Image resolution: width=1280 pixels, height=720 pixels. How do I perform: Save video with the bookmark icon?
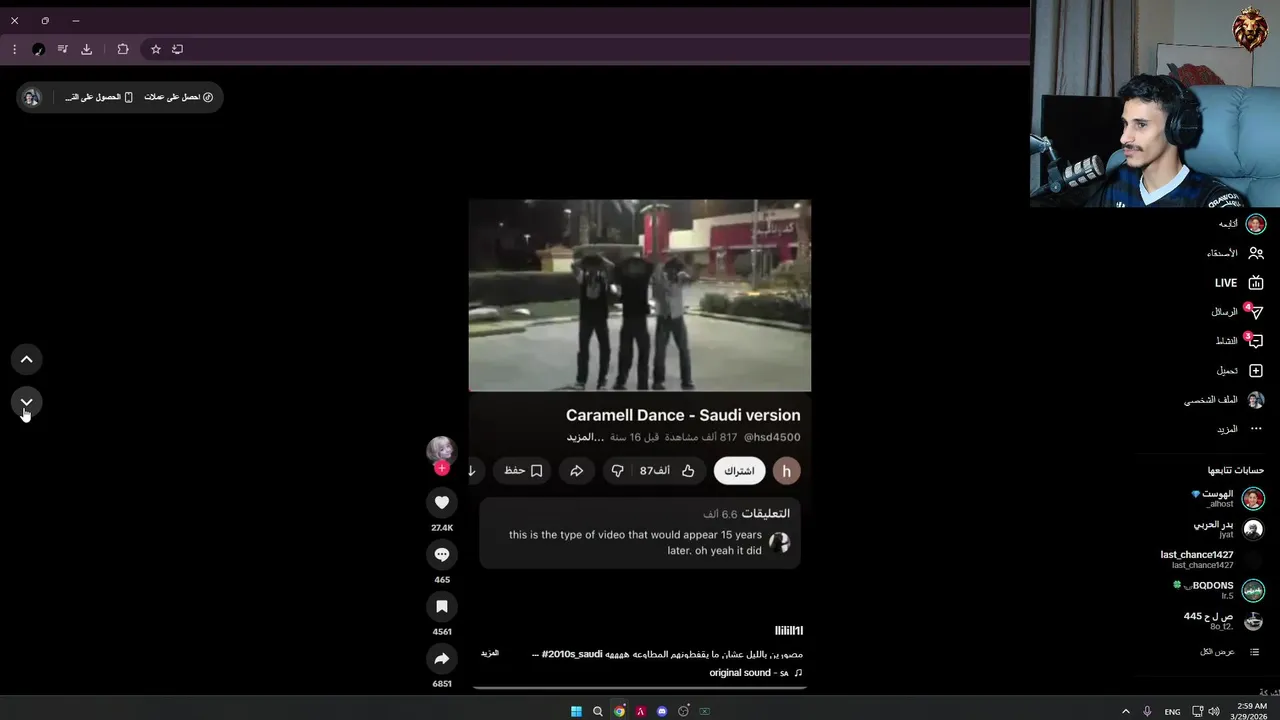442,606
